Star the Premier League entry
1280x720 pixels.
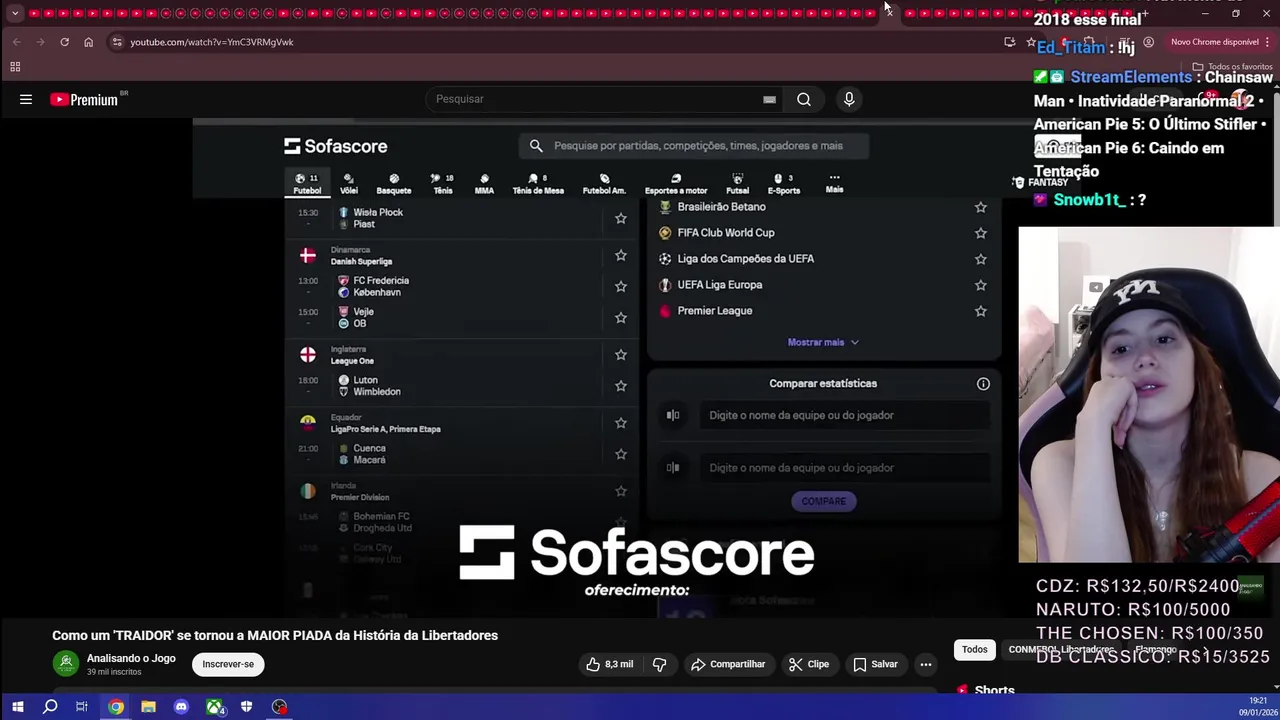point(981,311)
